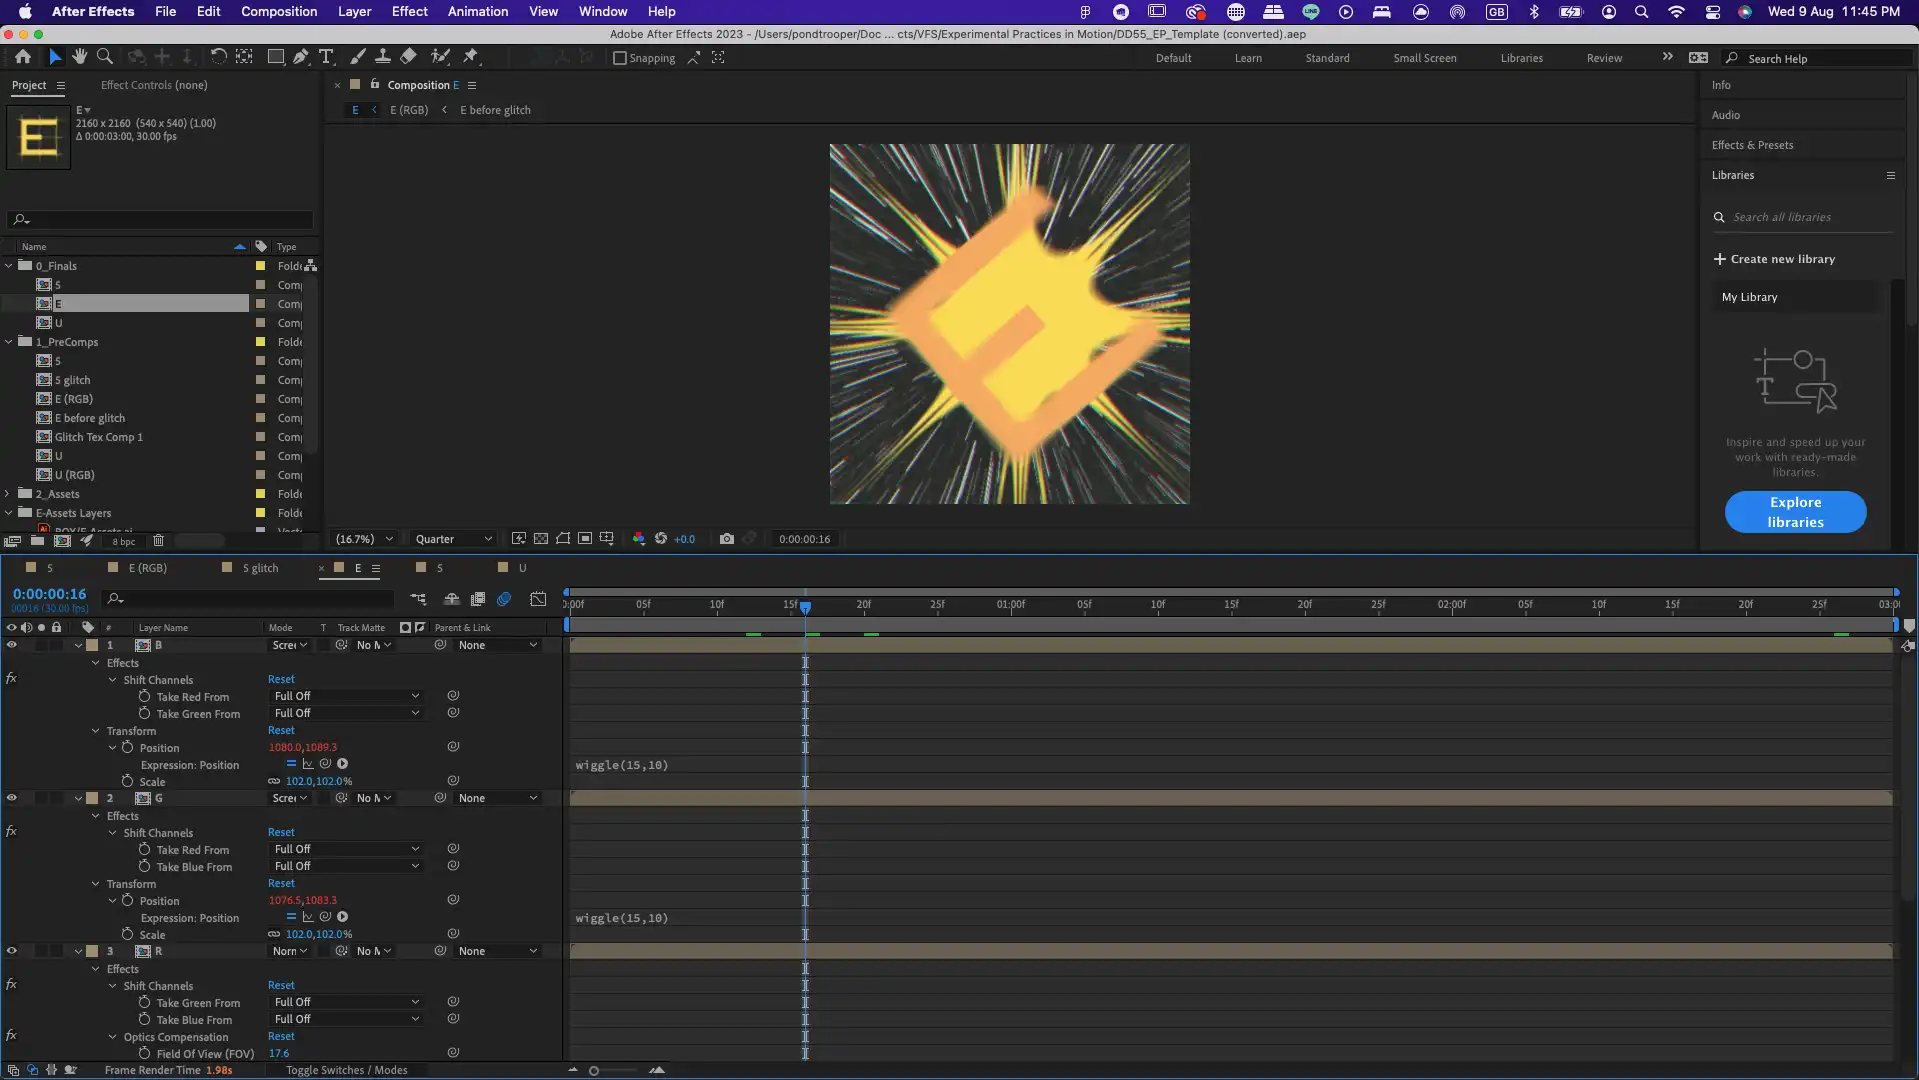Select the Pen tool

[300, 57]
